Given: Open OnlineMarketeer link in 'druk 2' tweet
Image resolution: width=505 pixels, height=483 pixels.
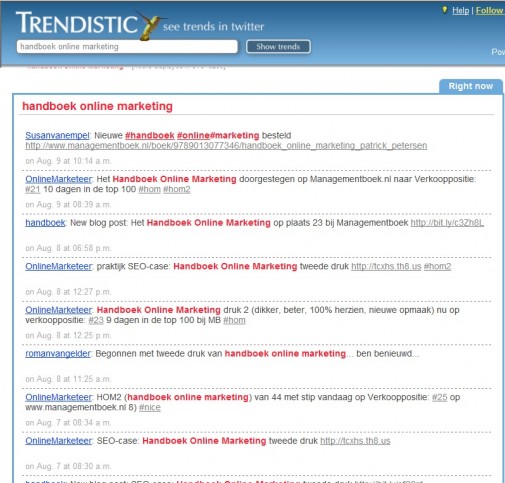Looking at the screenshot, I should [58, 310].
